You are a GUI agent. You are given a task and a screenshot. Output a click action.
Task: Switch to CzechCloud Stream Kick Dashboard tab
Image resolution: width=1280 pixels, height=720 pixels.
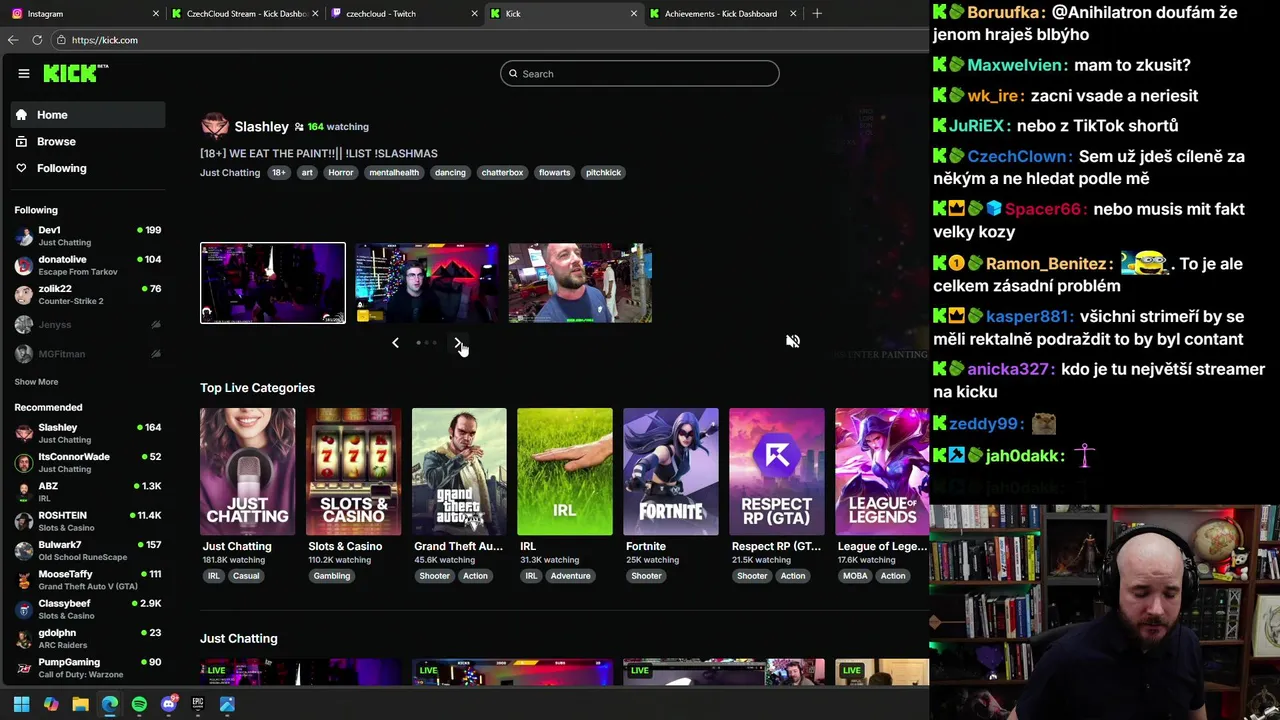[x=245, y=14]
